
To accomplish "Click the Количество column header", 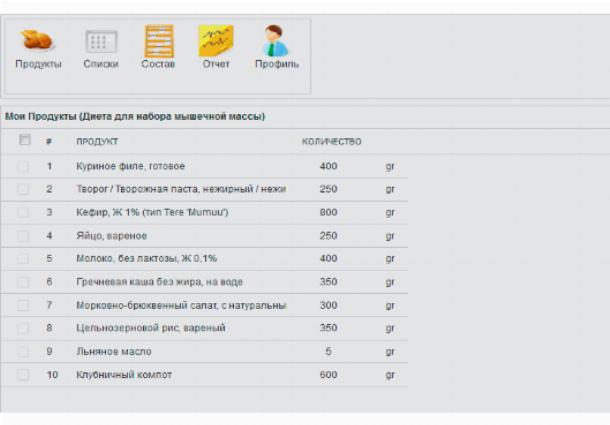I will tap(331, 141).
